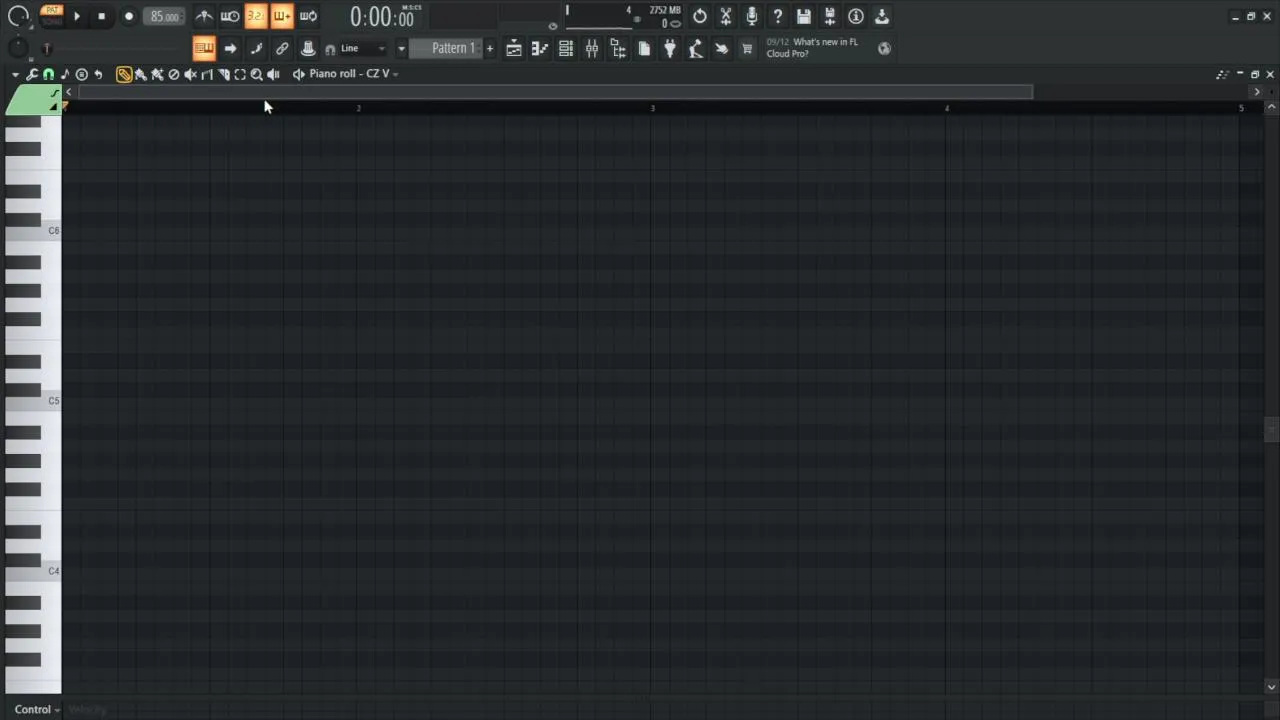Toggle typing keyboard to piano

[204, 48]
